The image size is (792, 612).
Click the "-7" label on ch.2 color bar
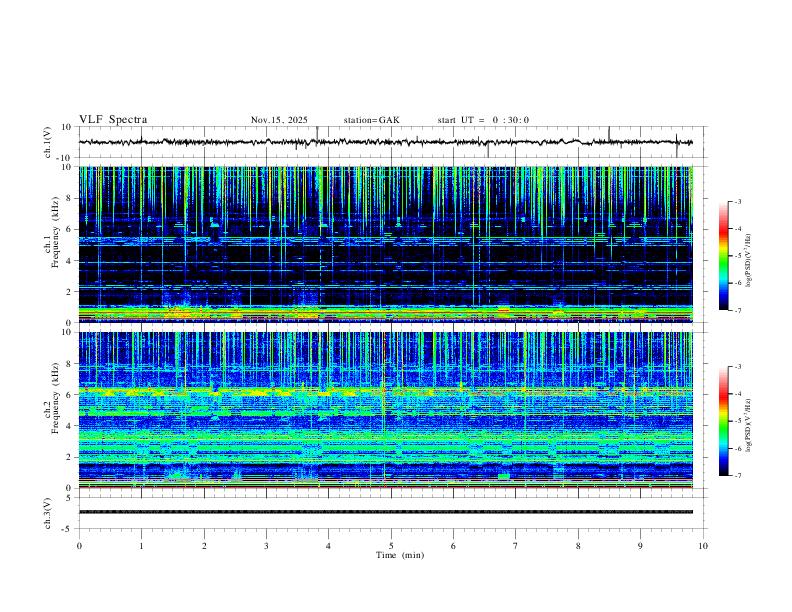738,476
